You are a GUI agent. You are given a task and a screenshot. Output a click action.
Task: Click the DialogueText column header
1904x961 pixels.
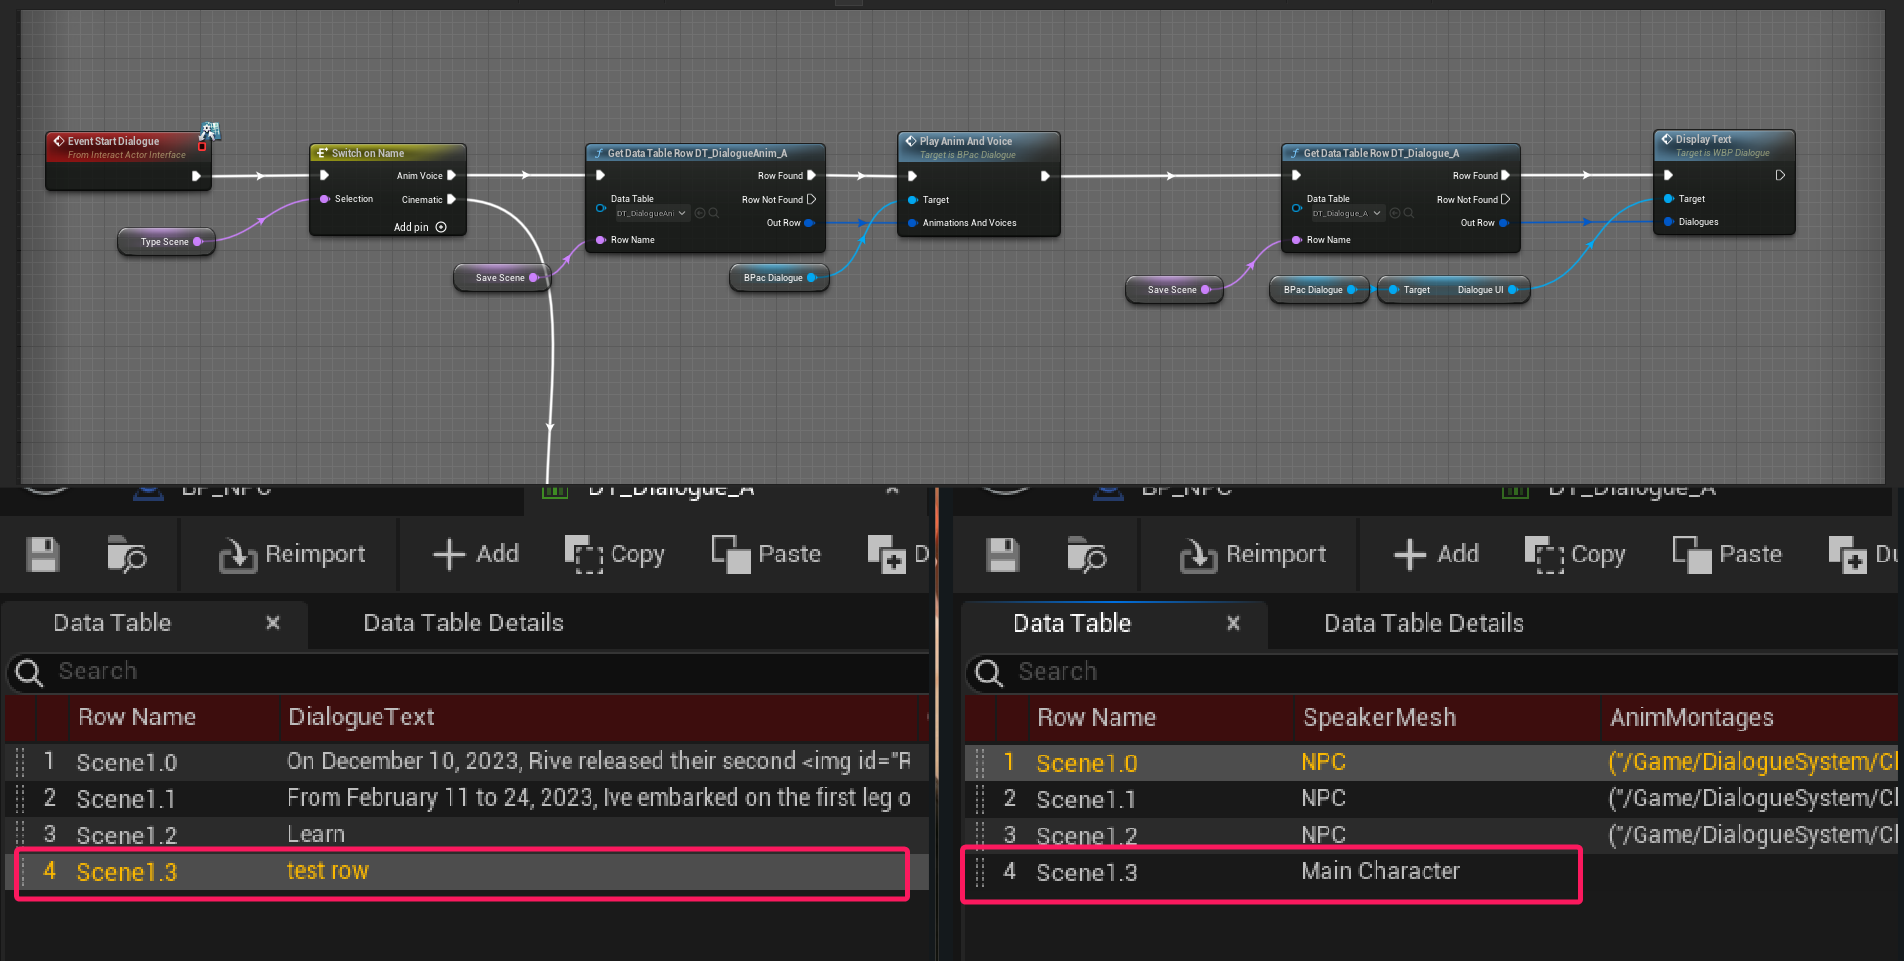pos(361,717)
